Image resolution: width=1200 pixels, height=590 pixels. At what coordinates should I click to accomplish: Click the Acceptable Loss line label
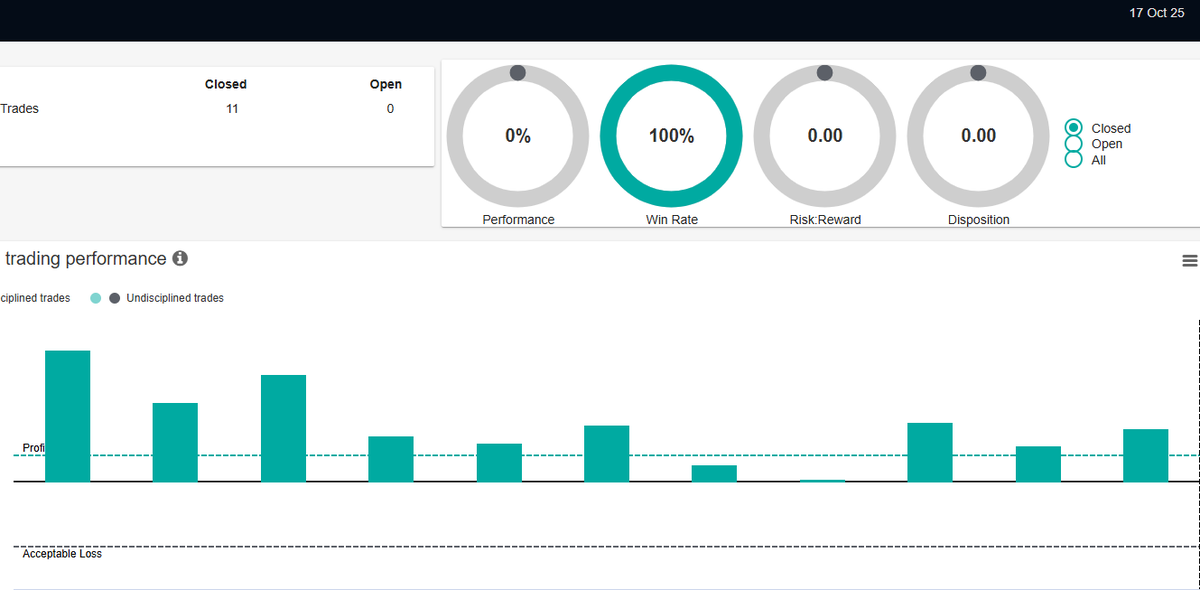62,554
